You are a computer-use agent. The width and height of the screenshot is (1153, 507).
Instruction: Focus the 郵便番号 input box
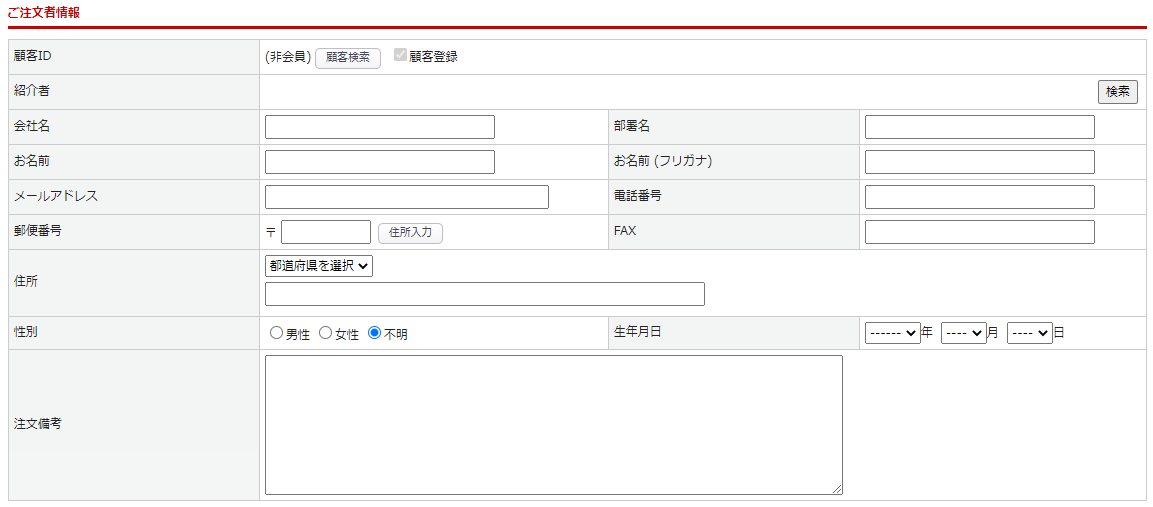[326, 232]
